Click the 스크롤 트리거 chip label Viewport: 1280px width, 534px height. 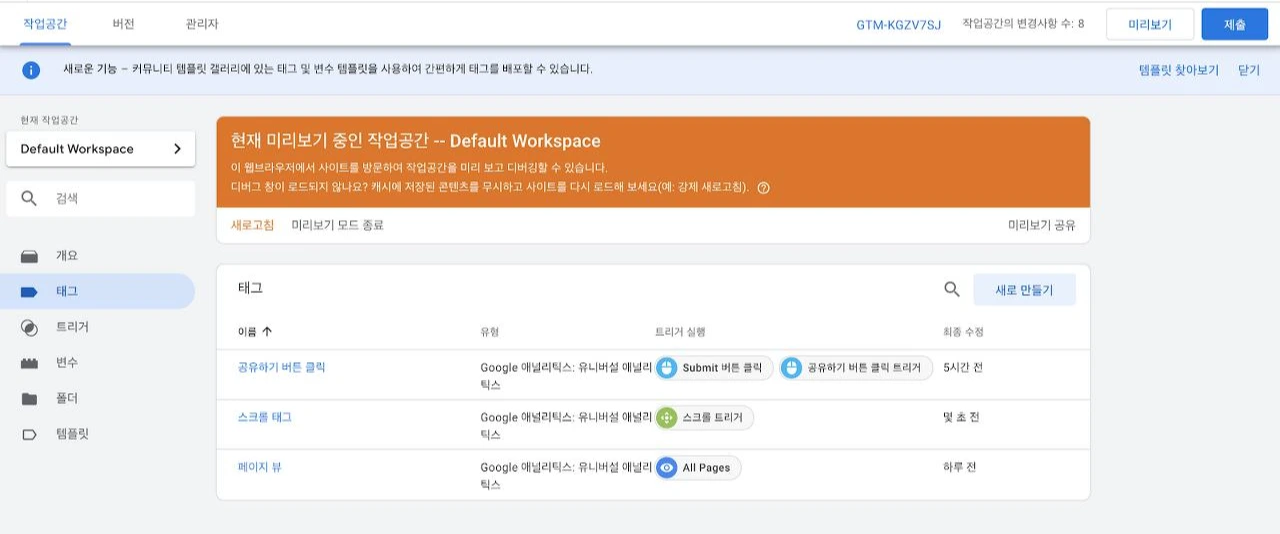[x=712, y=418]
